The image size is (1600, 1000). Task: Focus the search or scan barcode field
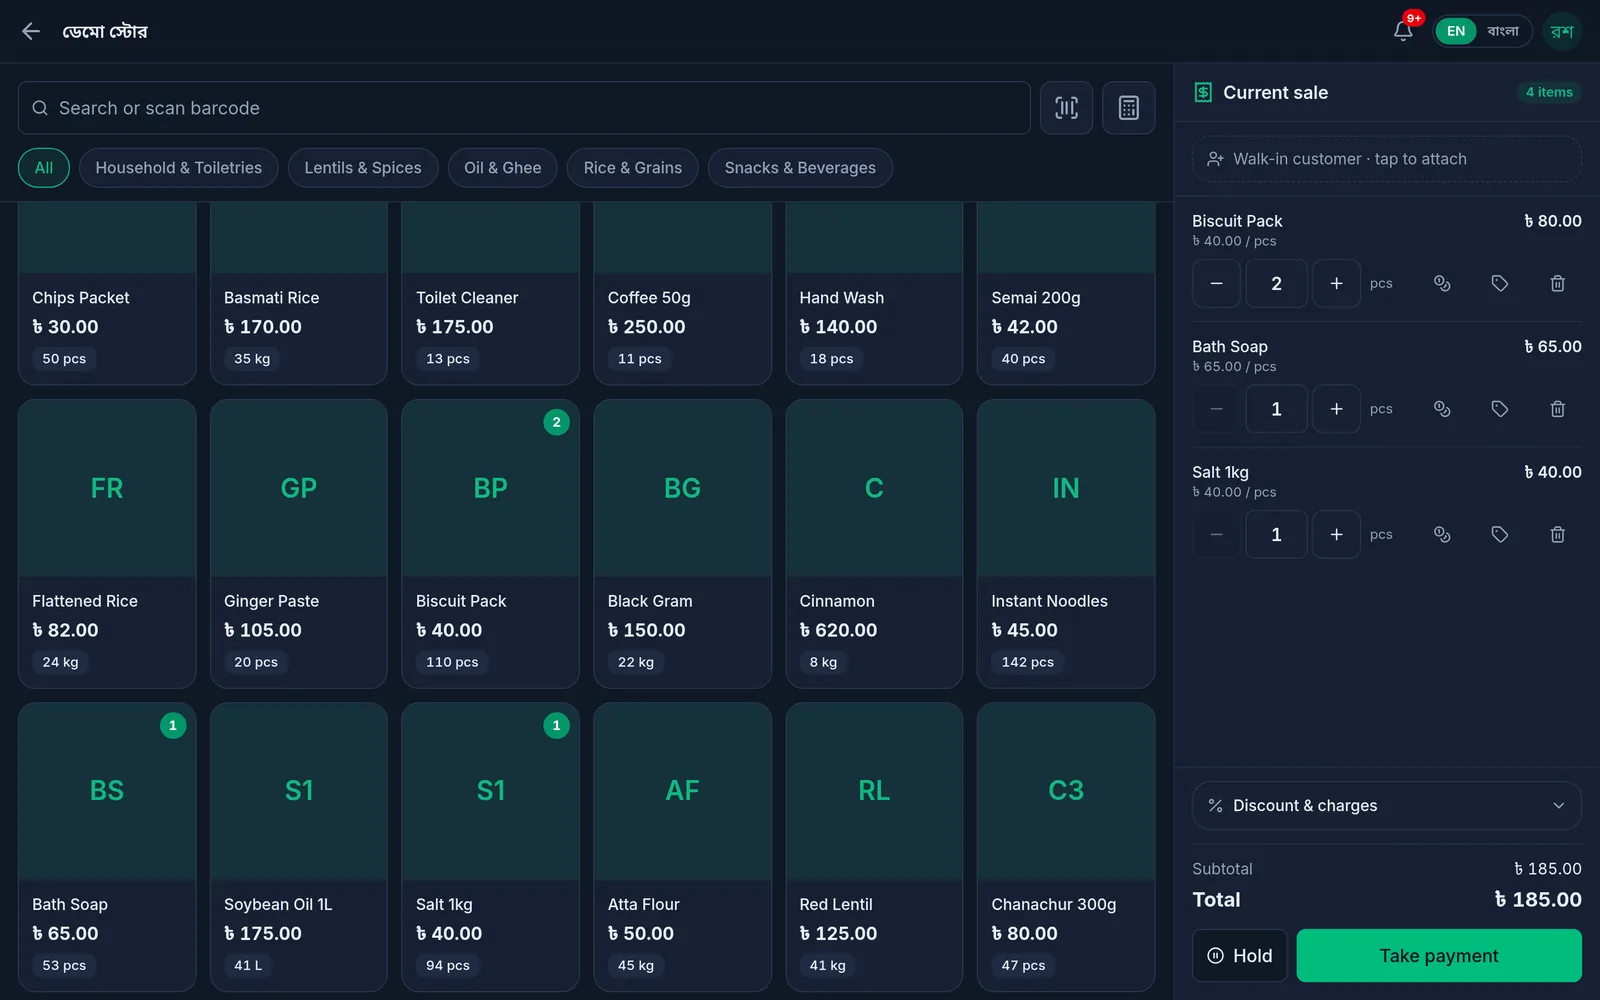point(524,108)
